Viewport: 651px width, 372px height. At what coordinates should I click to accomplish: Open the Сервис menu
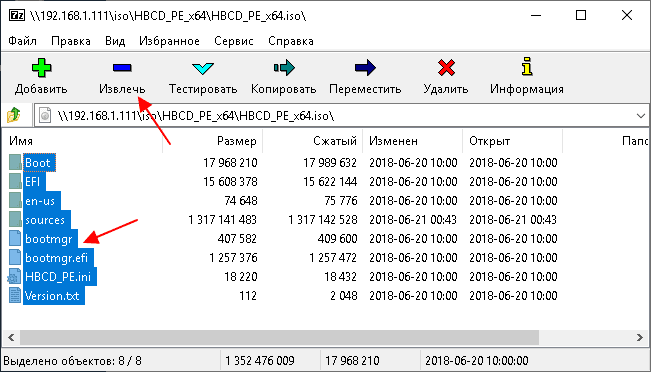(234, 41)
